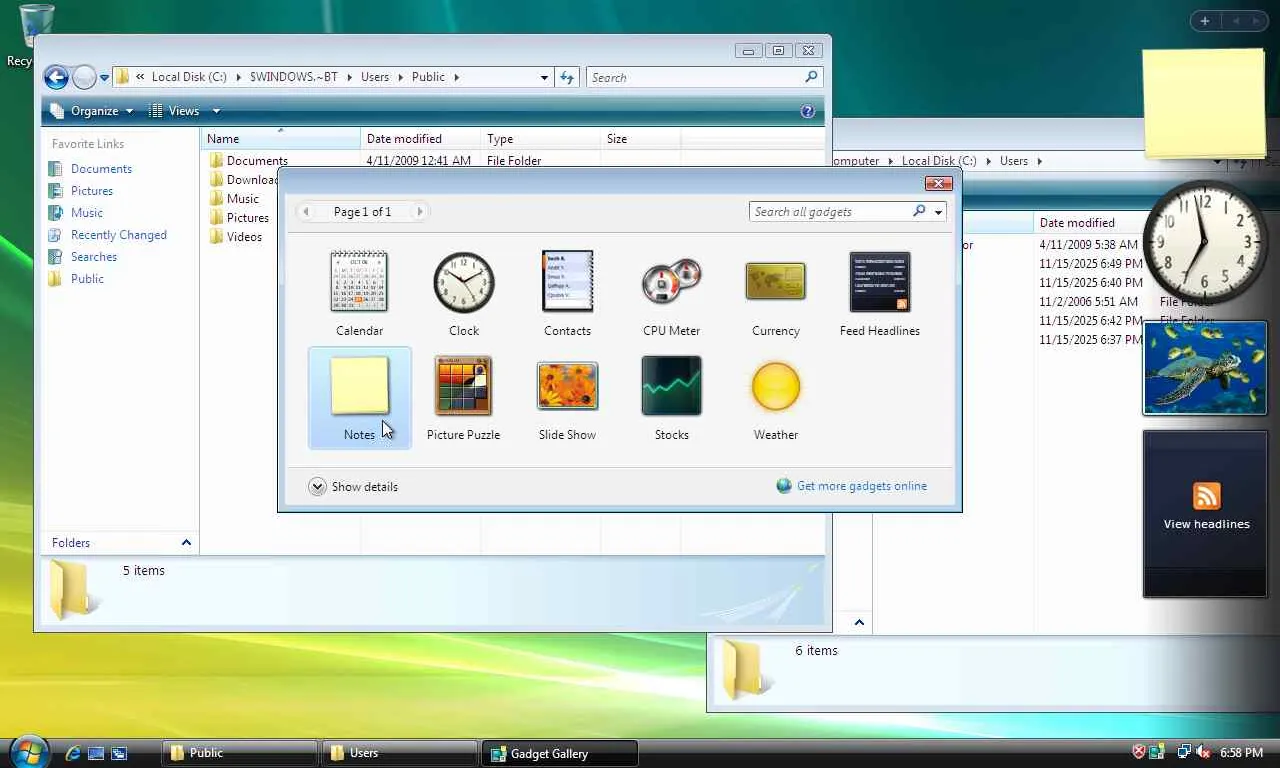
Task: Select the Notes gadget
Action: [359, 398]
